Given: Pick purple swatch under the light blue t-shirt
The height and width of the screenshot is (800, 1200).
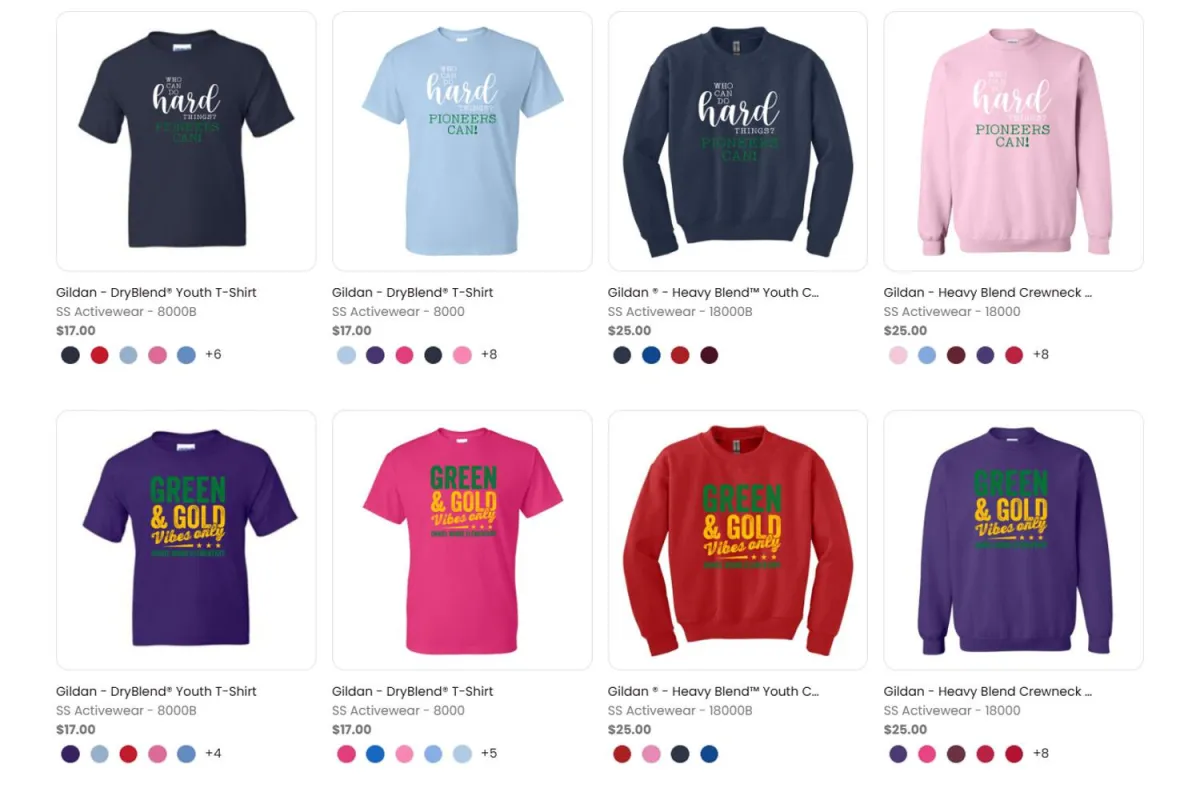Looking at the screenshot, I should click(x=375, y=355).
